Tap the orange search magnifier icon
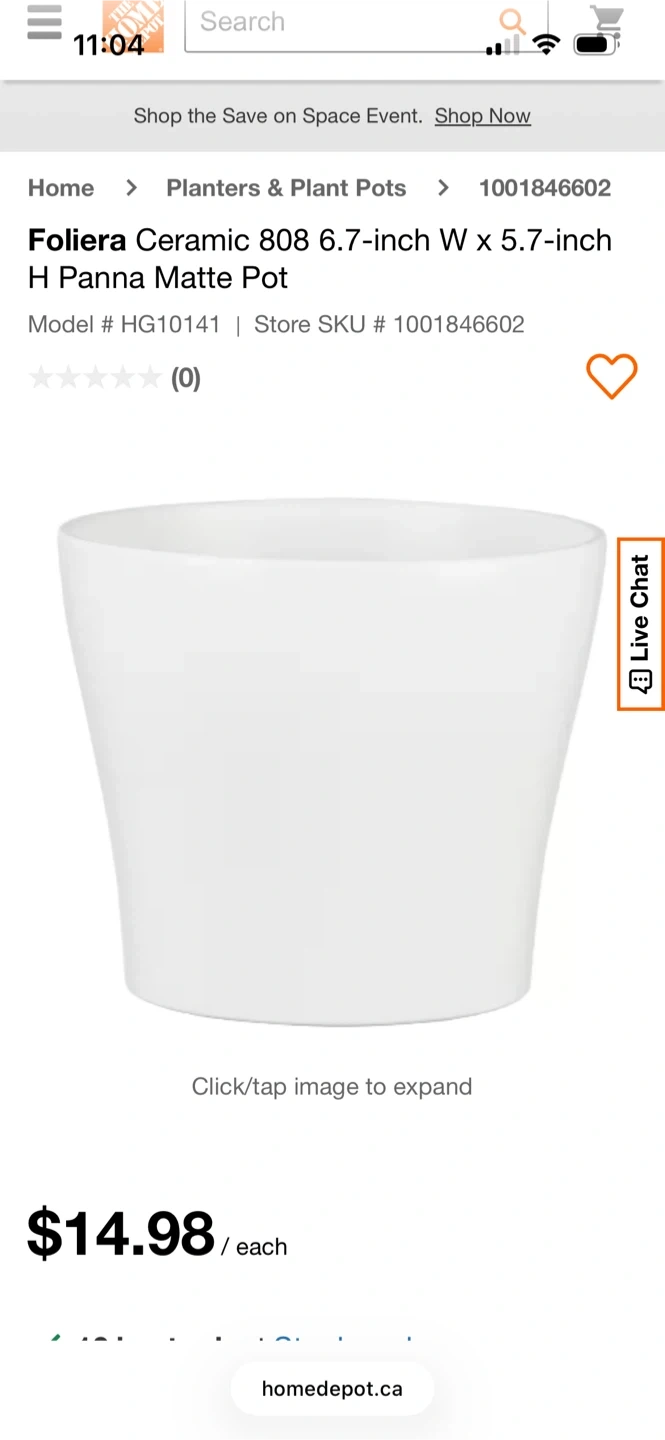Image resolution: width=665 pixels, height=1440 pixels. [x=513, y=22]
